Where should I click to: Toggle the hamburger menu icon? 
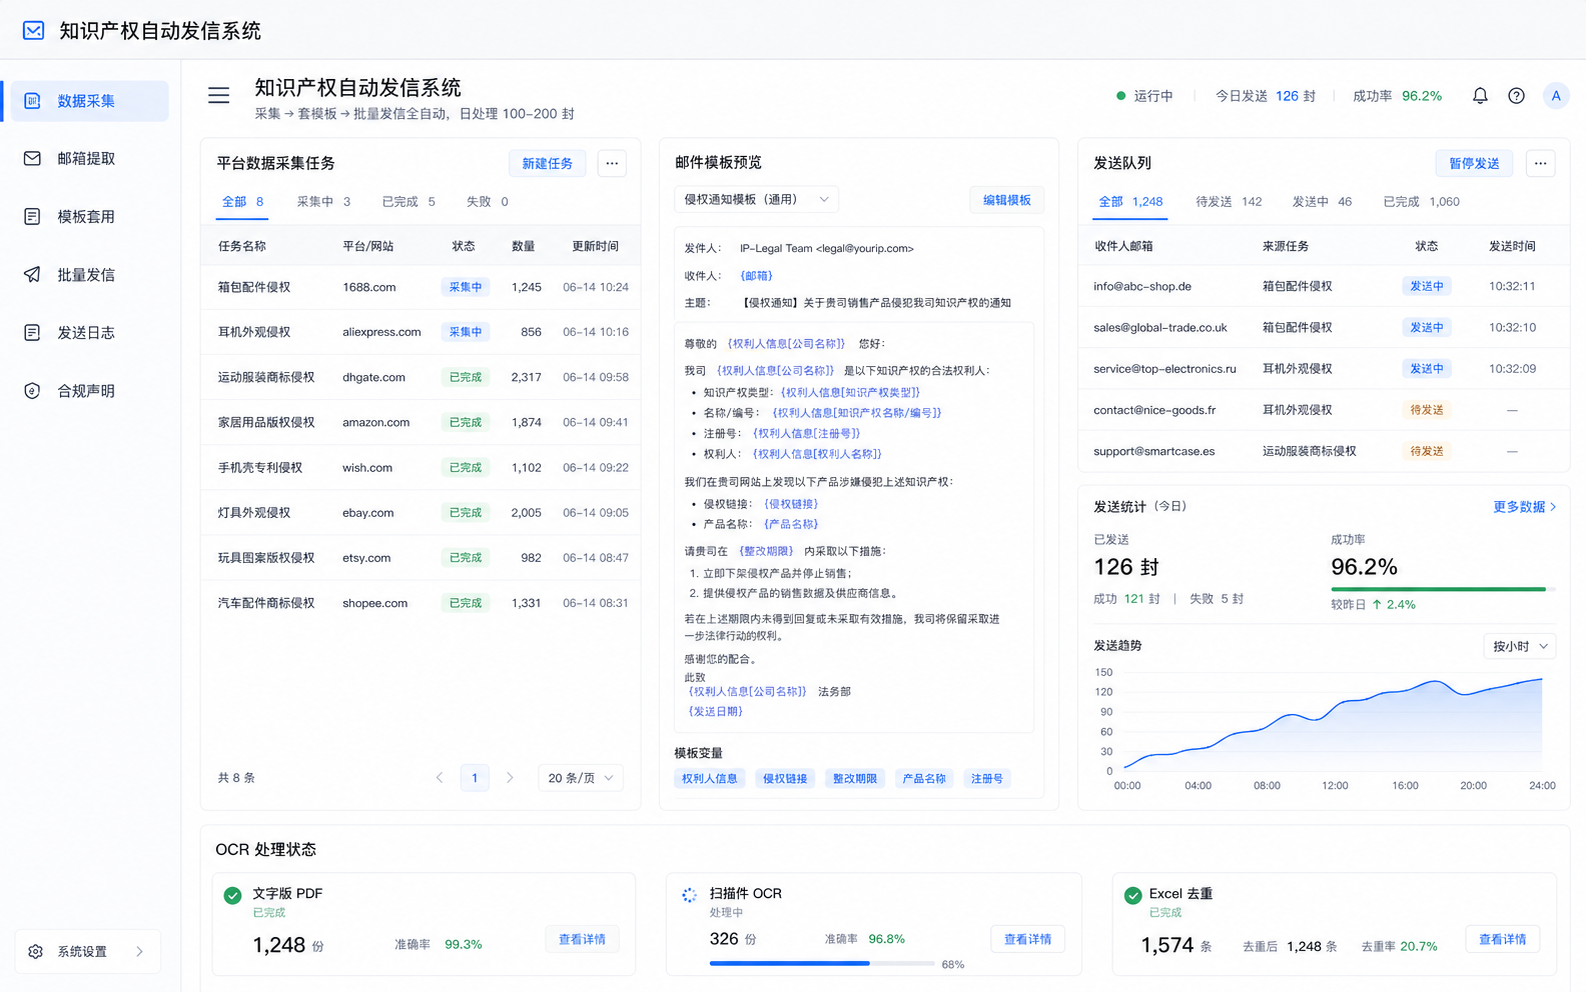coord(219,95)
